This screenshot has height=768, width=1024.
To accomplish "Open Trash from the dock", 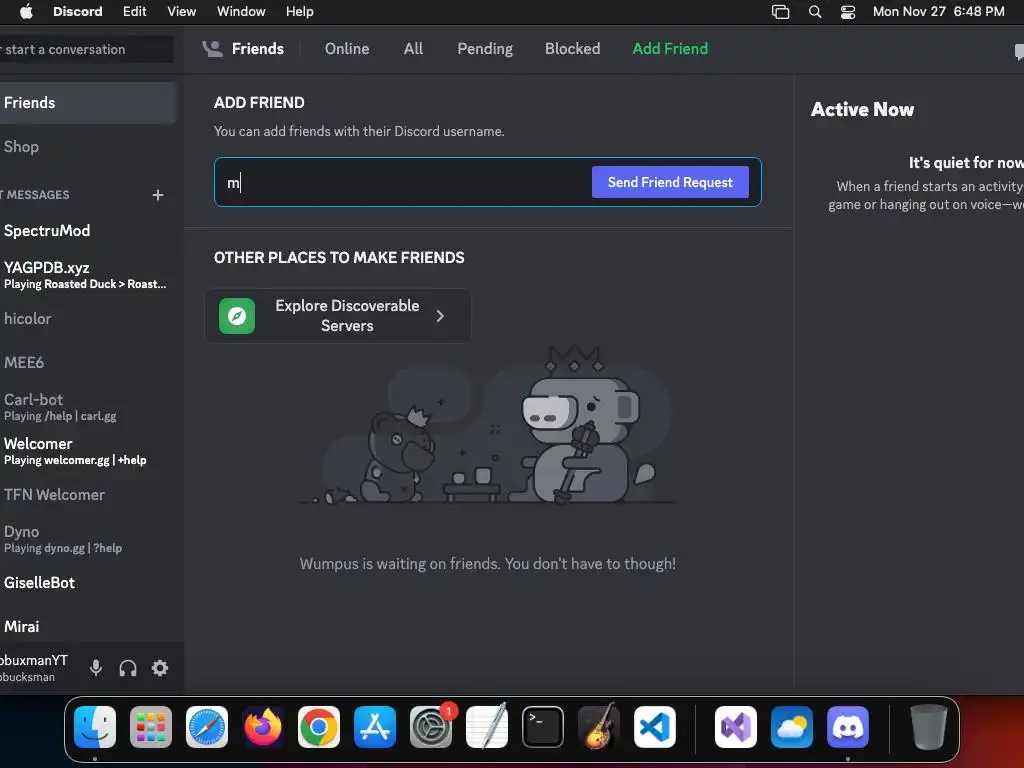I will [929, 727].
